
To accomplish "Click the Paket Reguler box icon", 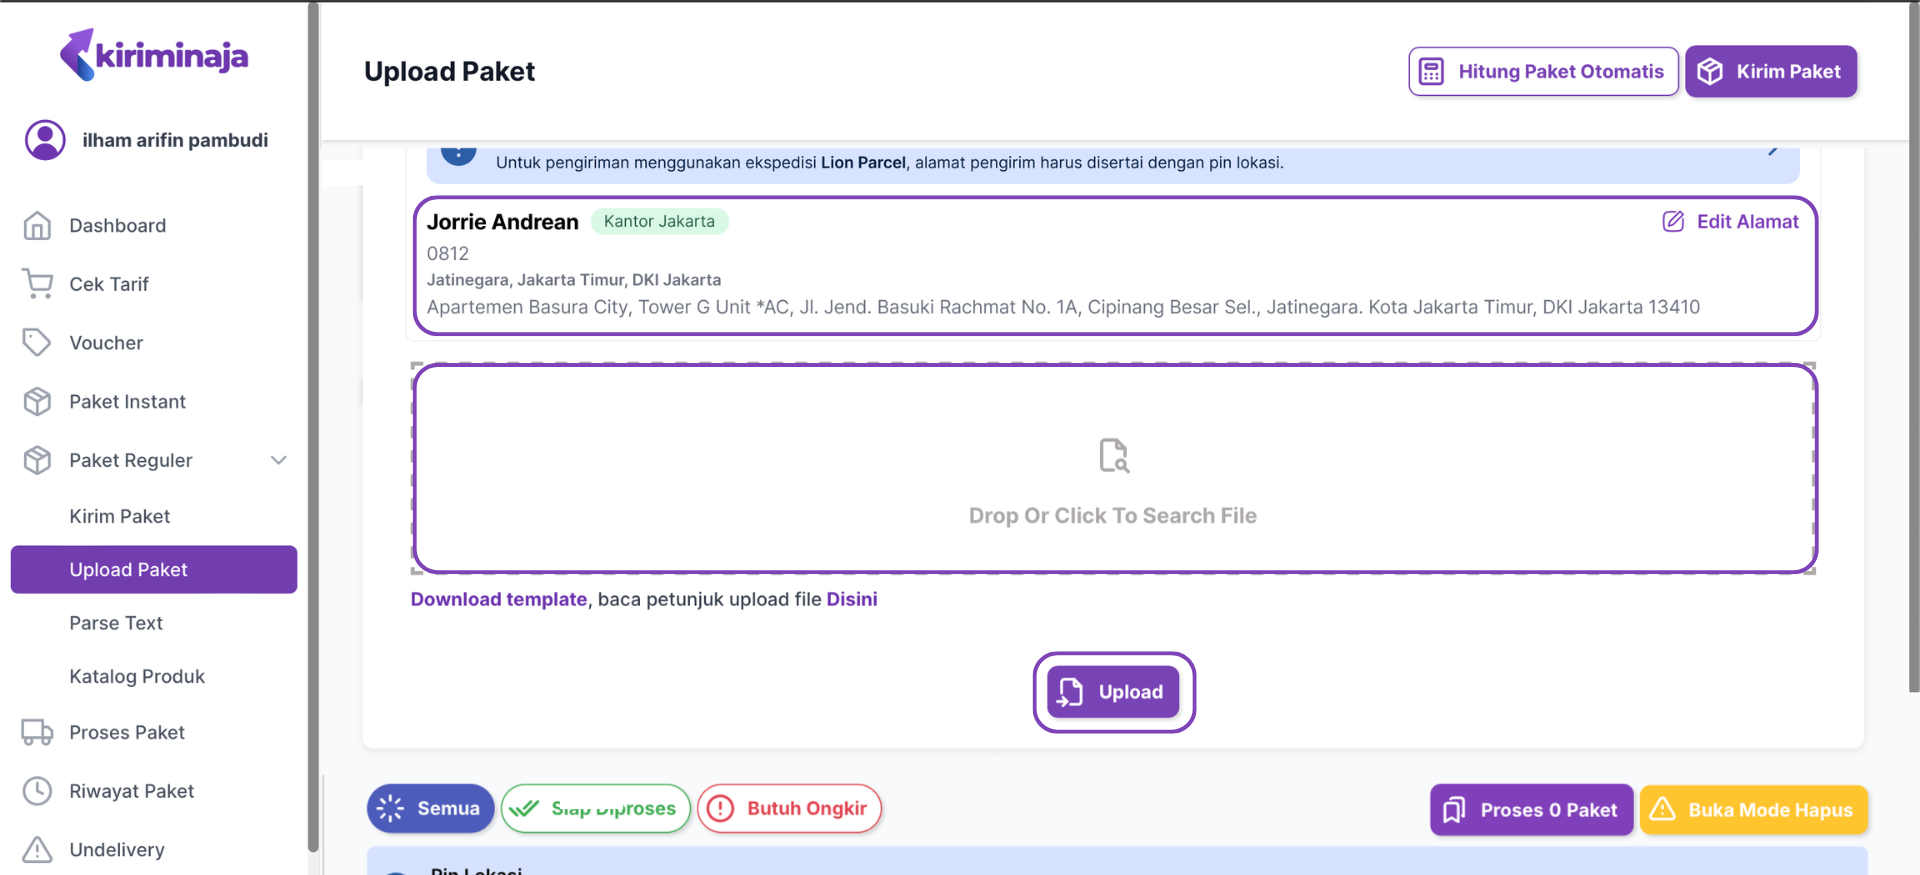I will pyautogui.click(x=37, y=460).
